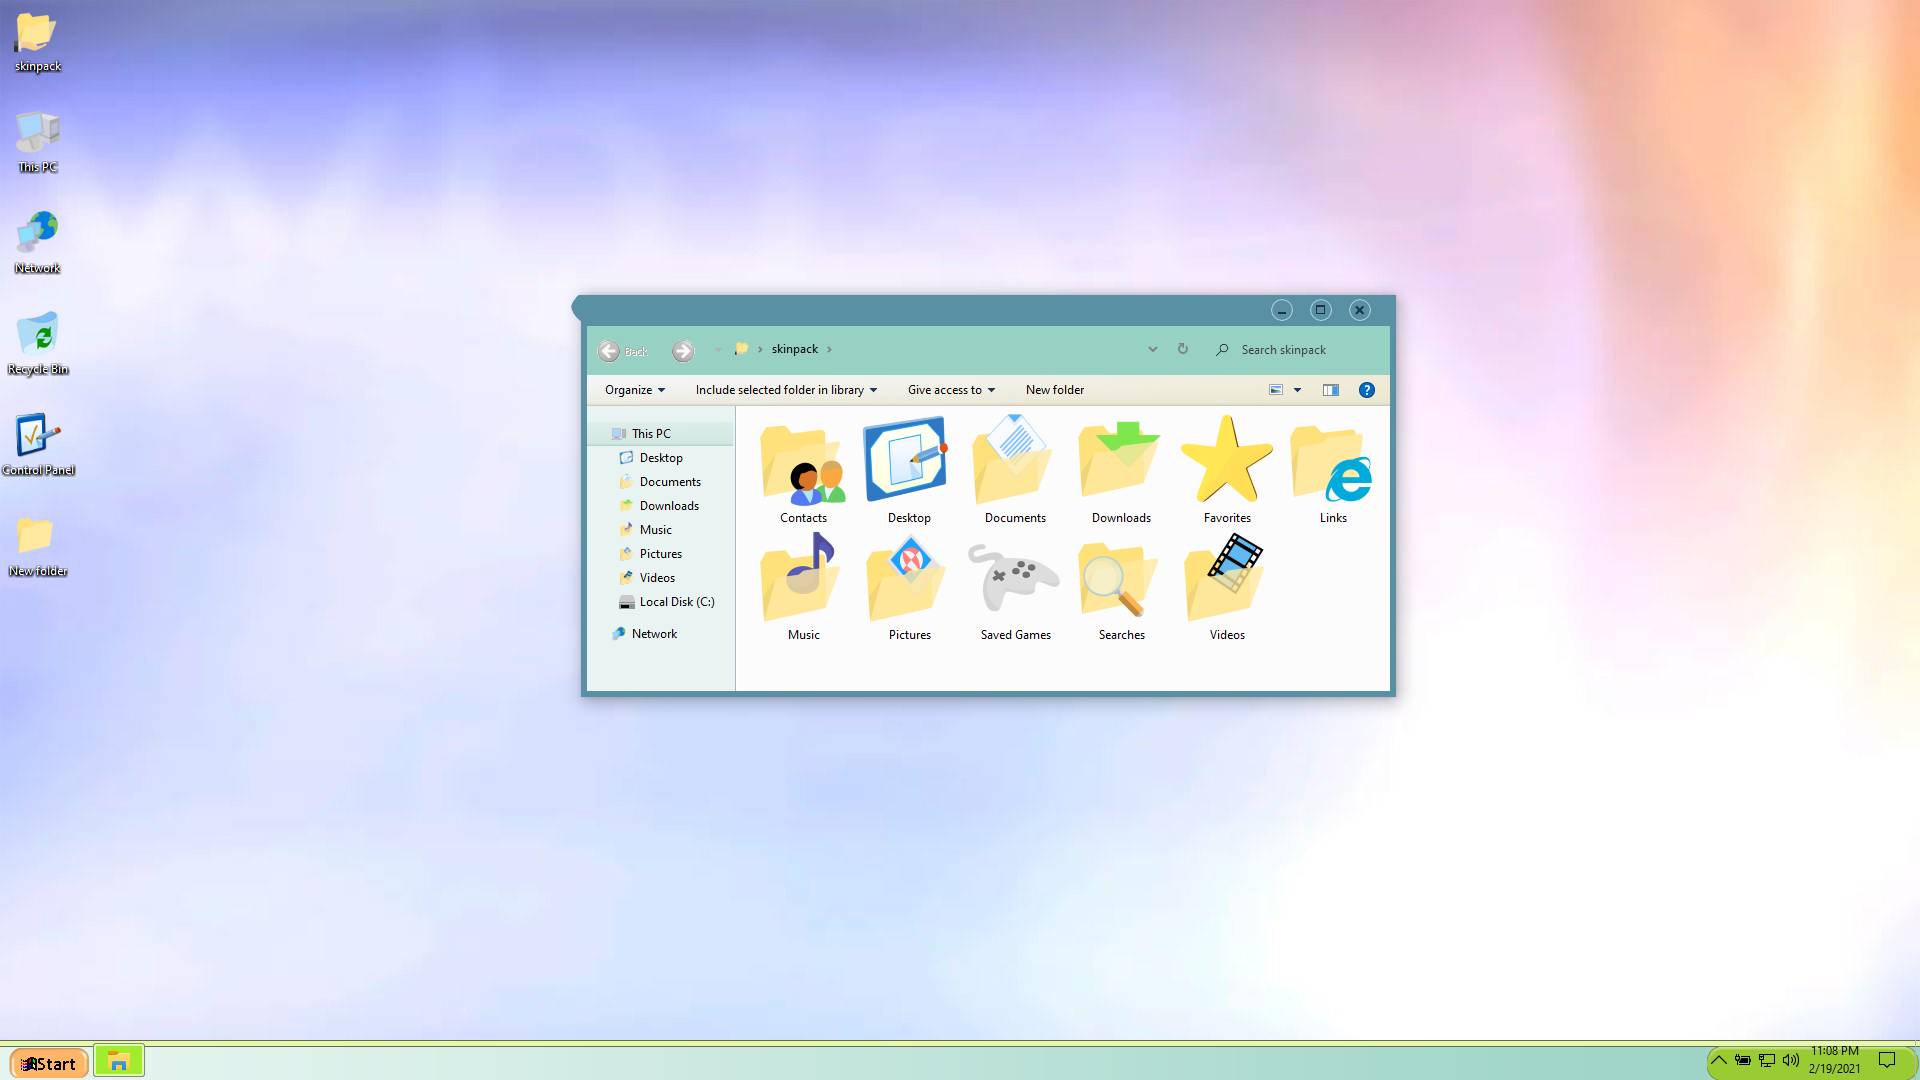Click the speaker volume tray icon

[x=1790, y=1060]
